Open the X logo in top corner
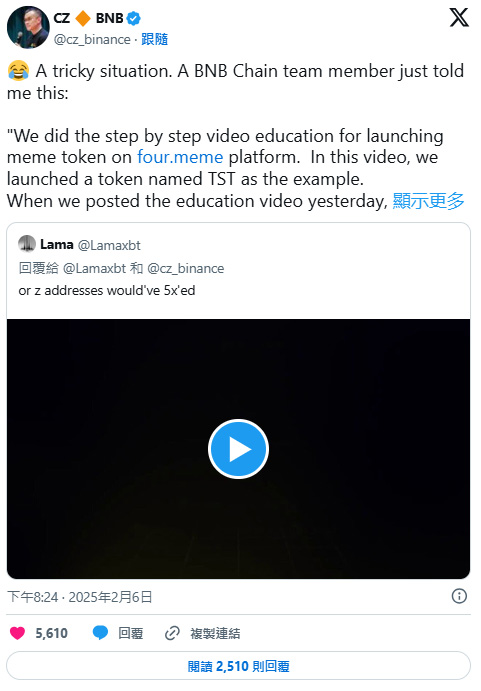The width and height of the screenshot is (481, 691). [x=459, y=17]
